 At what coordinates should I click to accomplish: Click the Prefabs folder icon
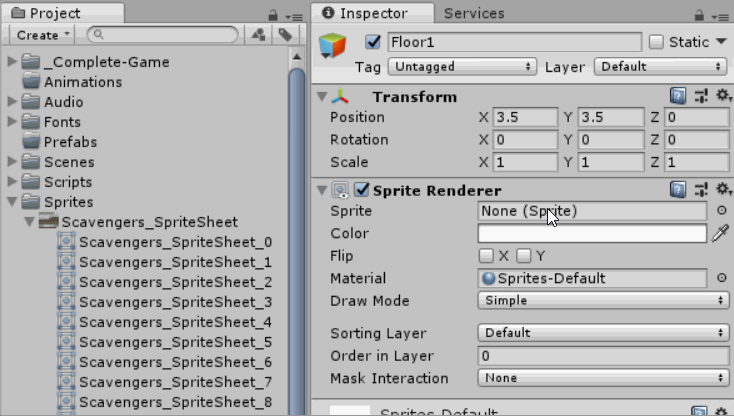tap(31, 141)
